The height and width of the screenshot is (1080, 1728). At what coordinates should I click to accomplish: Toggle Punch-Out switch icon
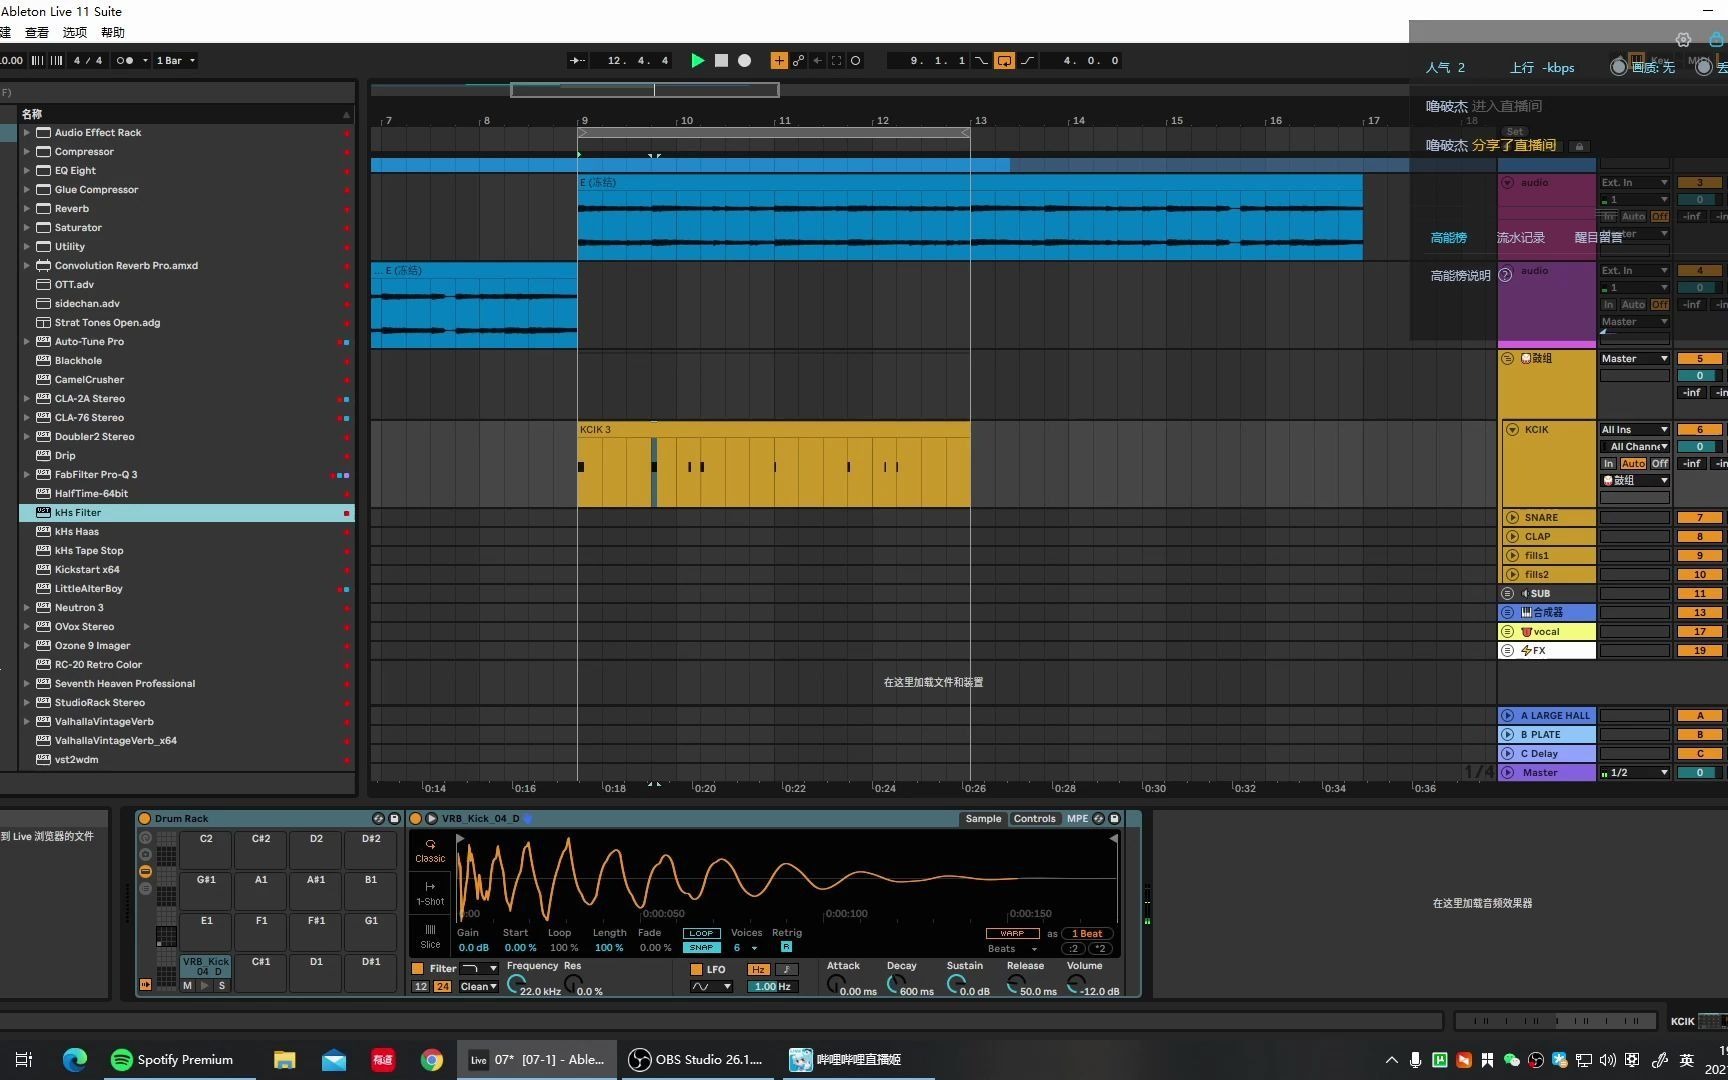click(1027, 61)
